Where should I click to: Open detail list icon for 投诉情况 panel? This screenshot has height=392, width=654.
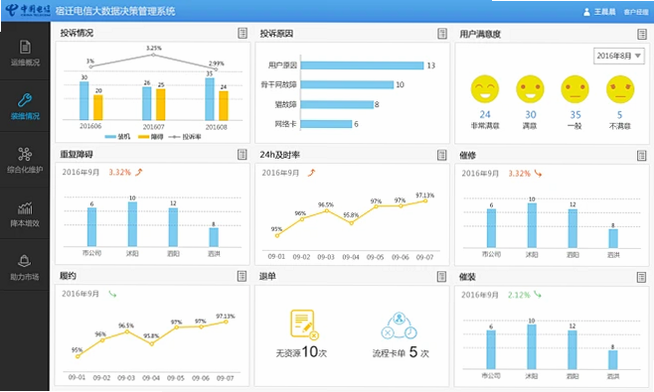(x=242, y=33)
